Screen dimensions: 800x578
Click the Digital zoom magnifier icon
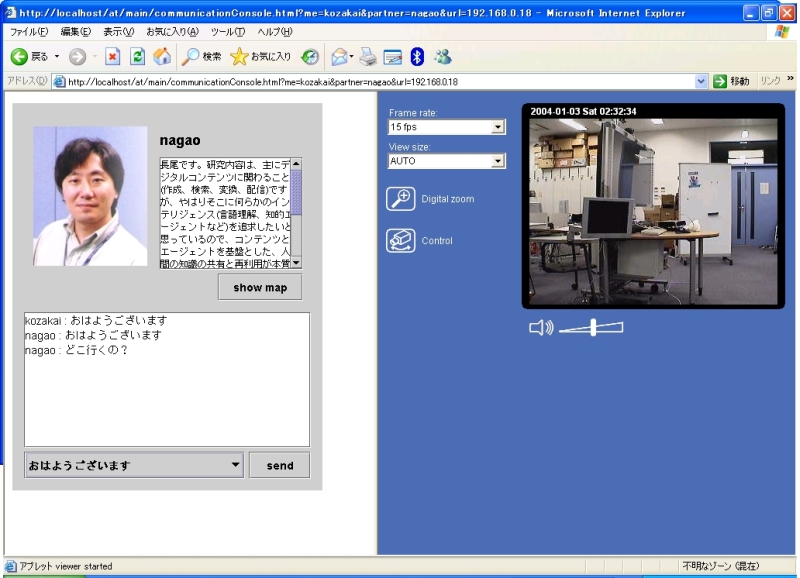click(401, 199)
